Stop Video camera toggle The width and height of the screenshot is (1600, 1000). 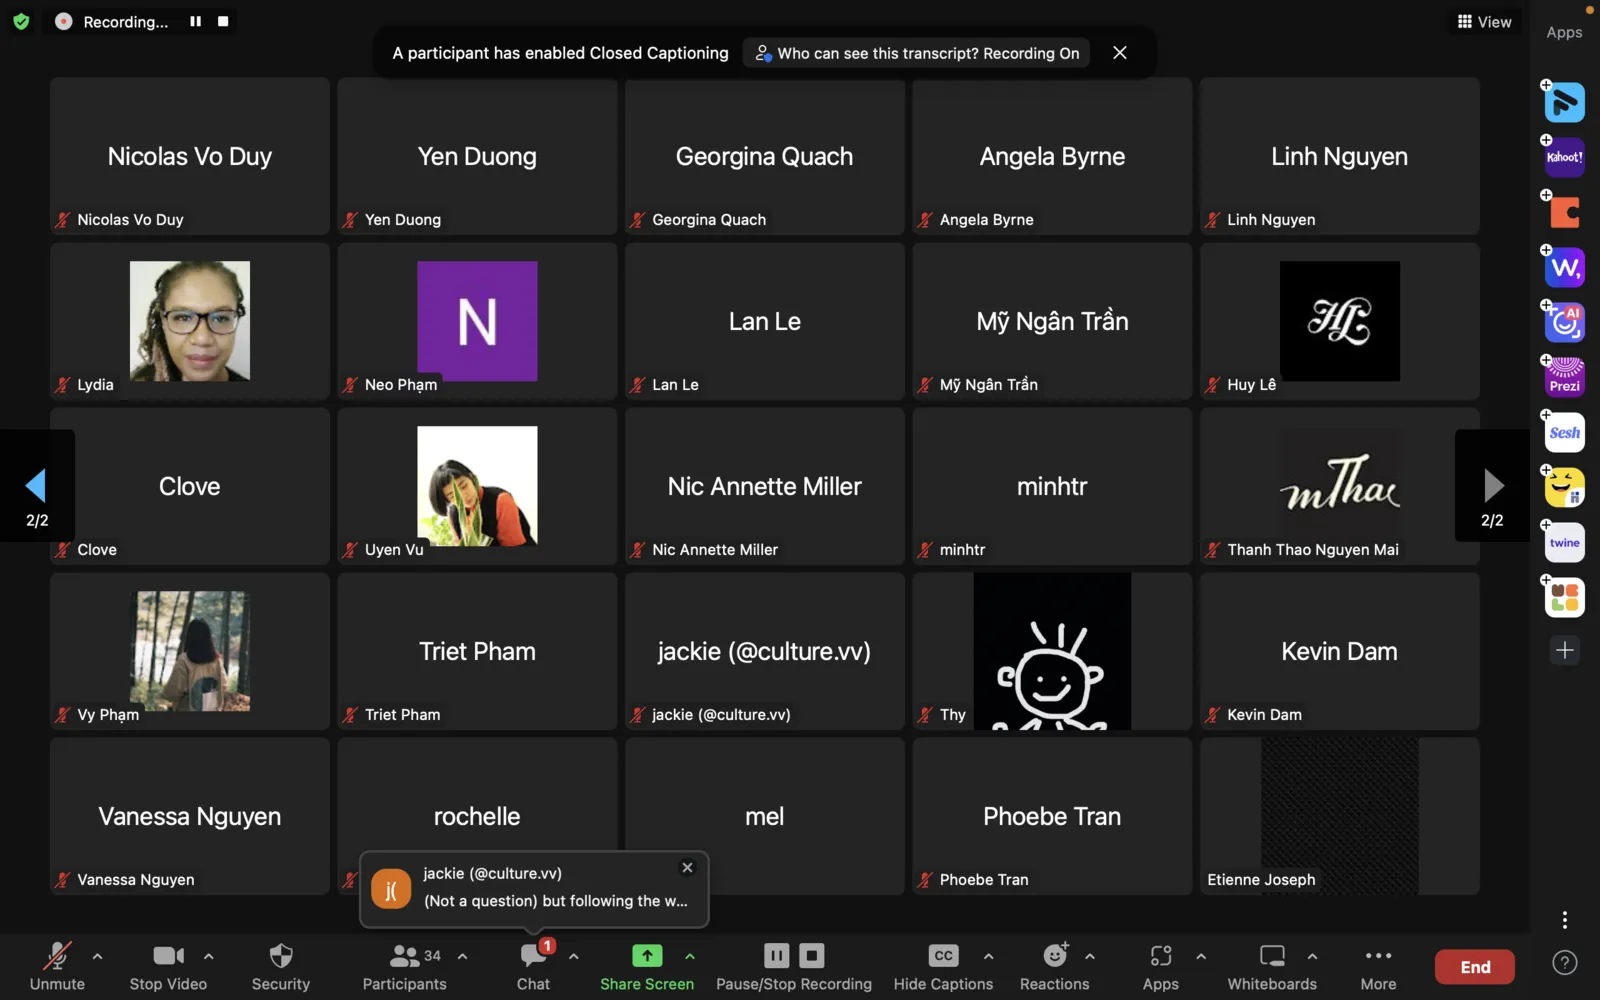[x=168, y=967]
